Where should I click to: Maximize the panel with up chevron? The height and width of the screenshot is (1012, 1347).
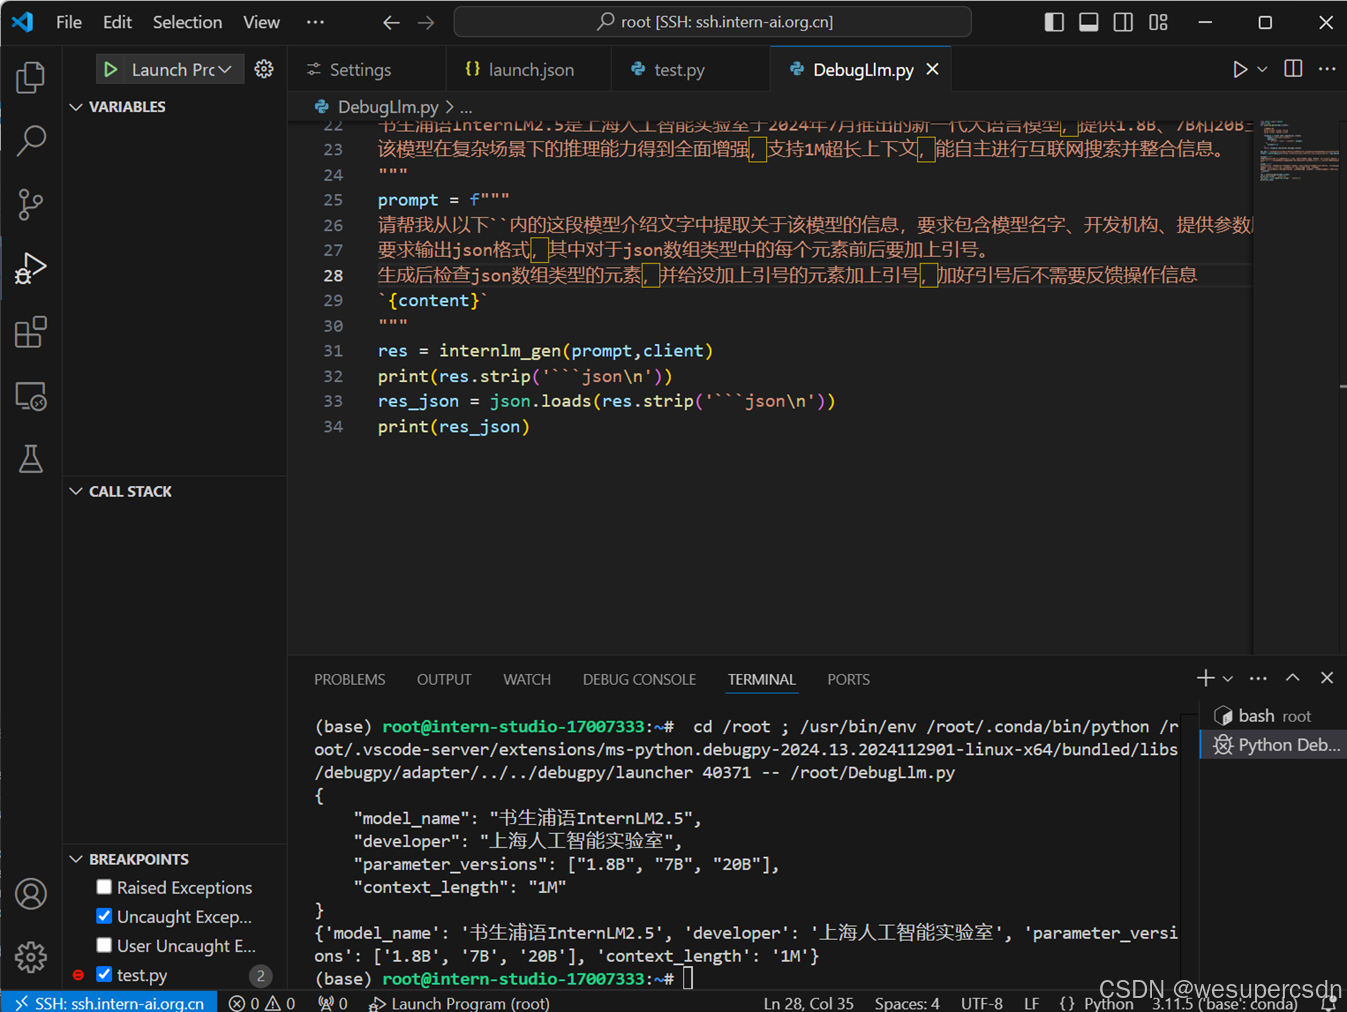pos(1293,678)
